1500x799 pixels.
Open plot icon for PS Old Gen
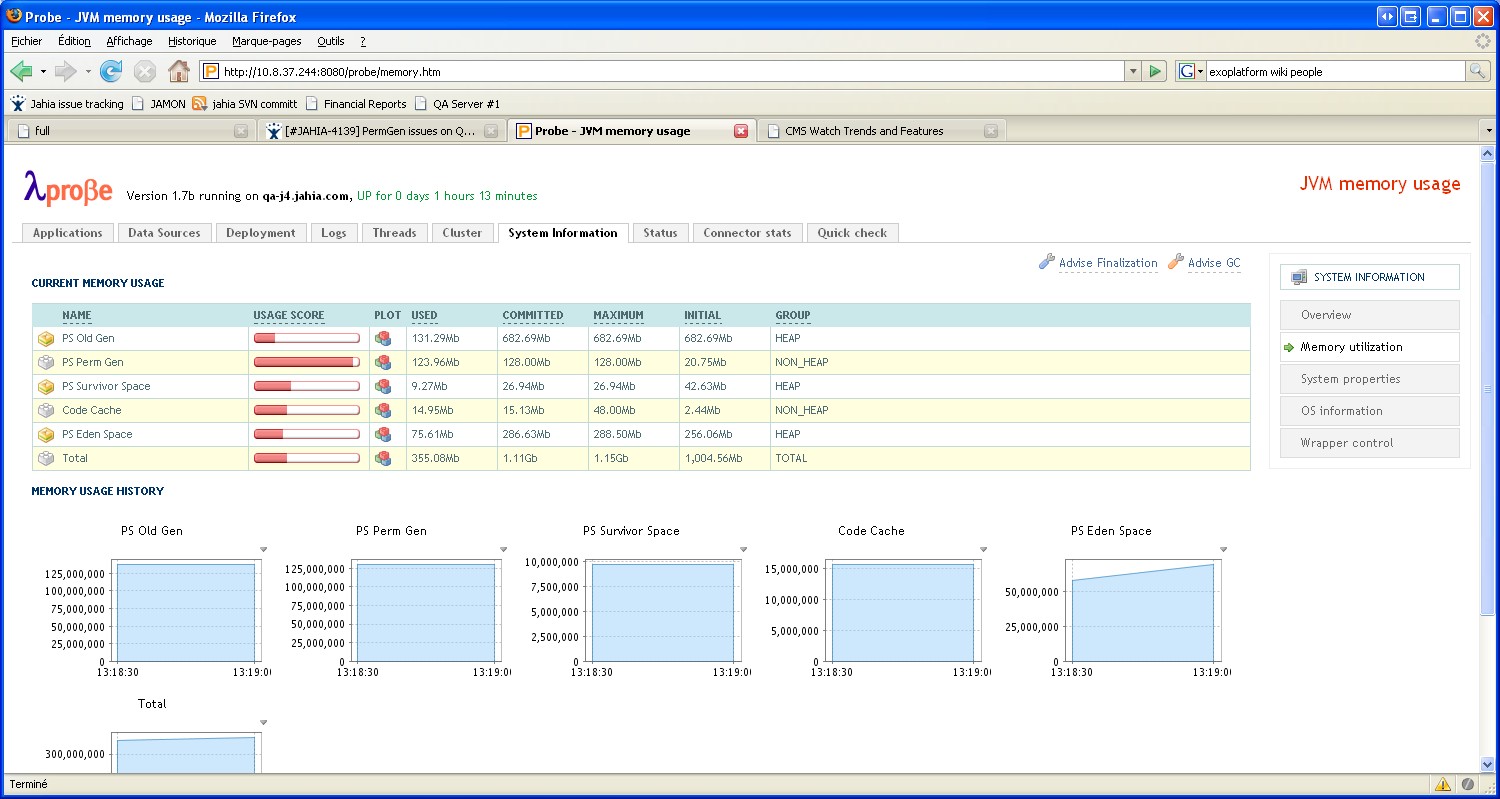383,338
